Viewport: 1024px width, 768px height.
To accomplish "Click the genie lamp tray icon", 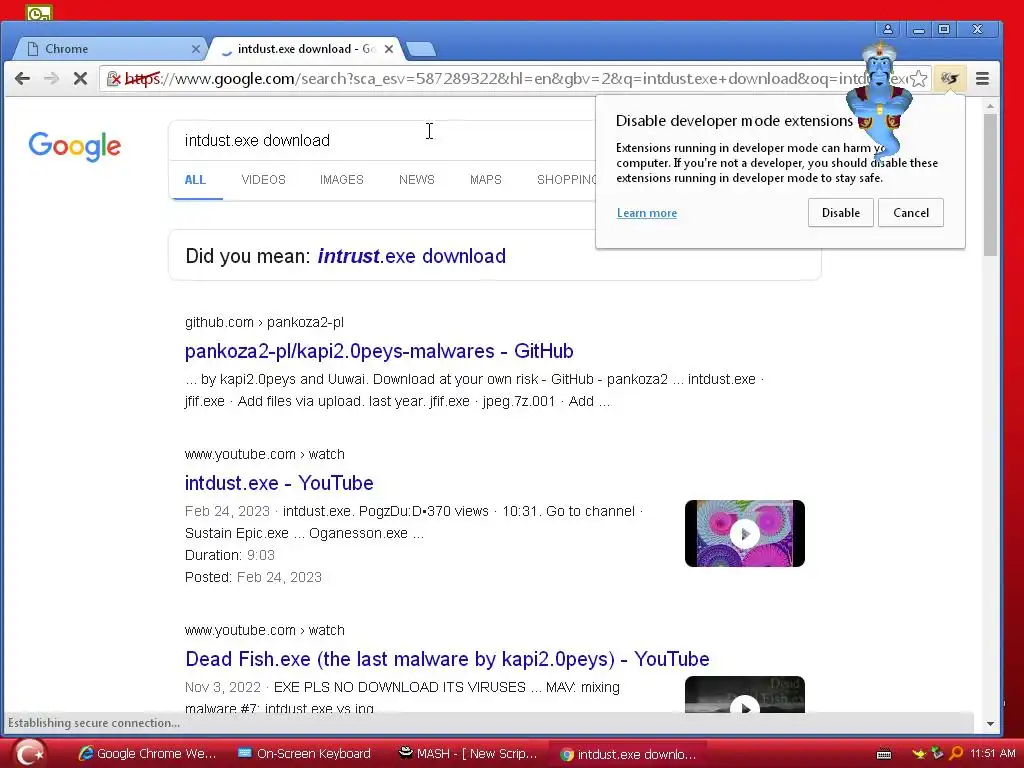I will 920,754.
